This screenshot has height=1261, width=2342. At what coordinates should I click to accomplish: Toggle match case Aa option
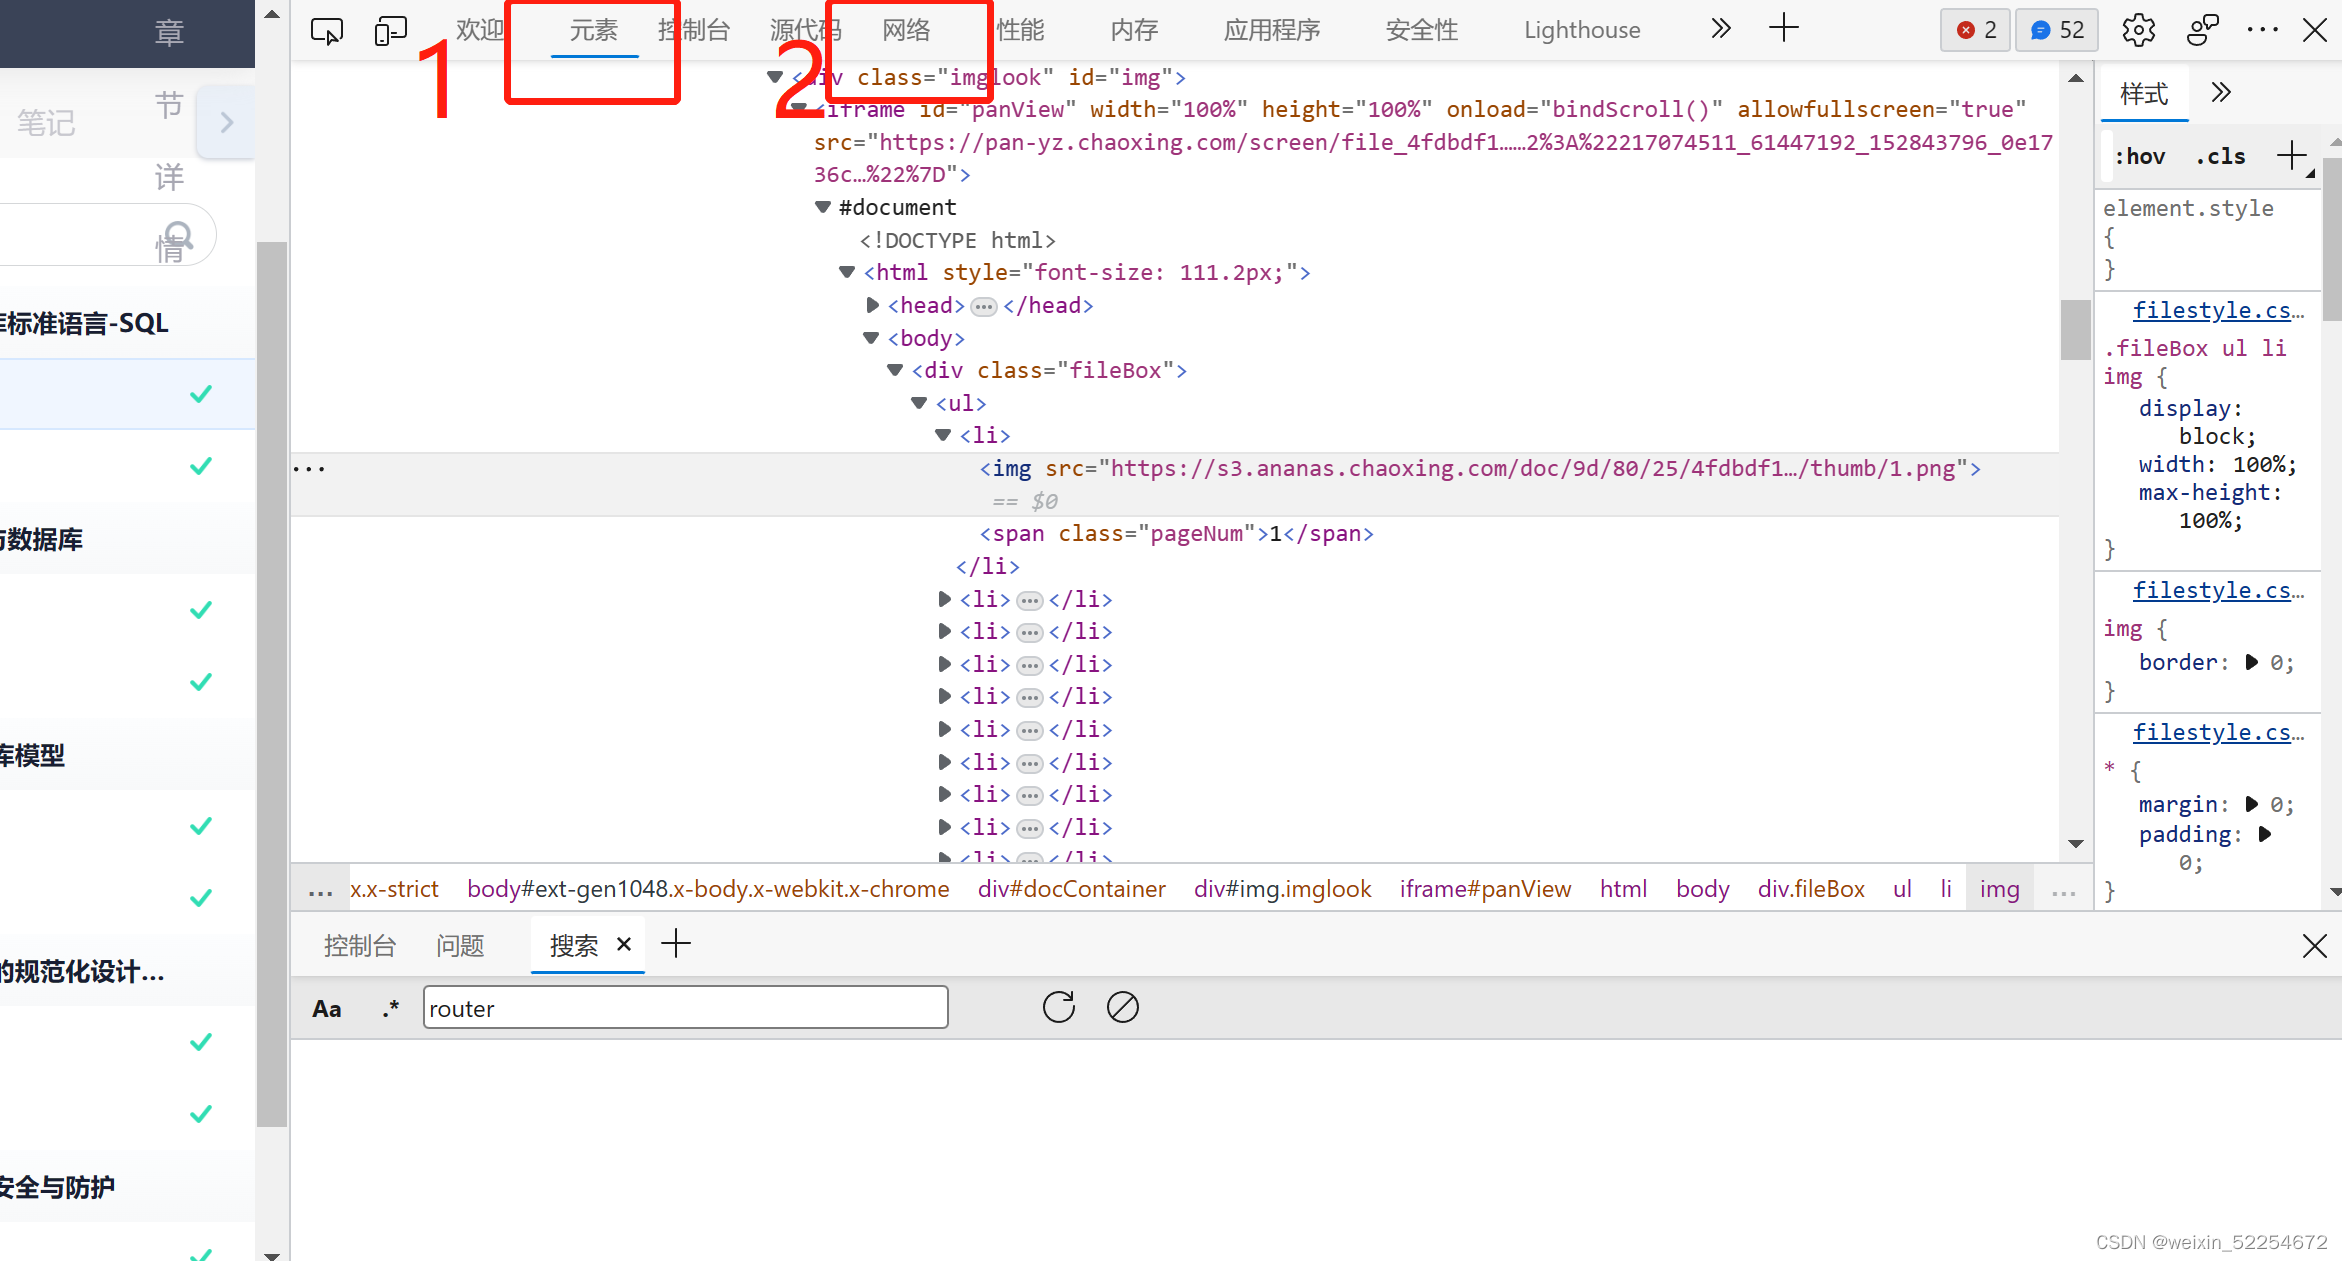pyautogui.click(x=326, y=1008)
